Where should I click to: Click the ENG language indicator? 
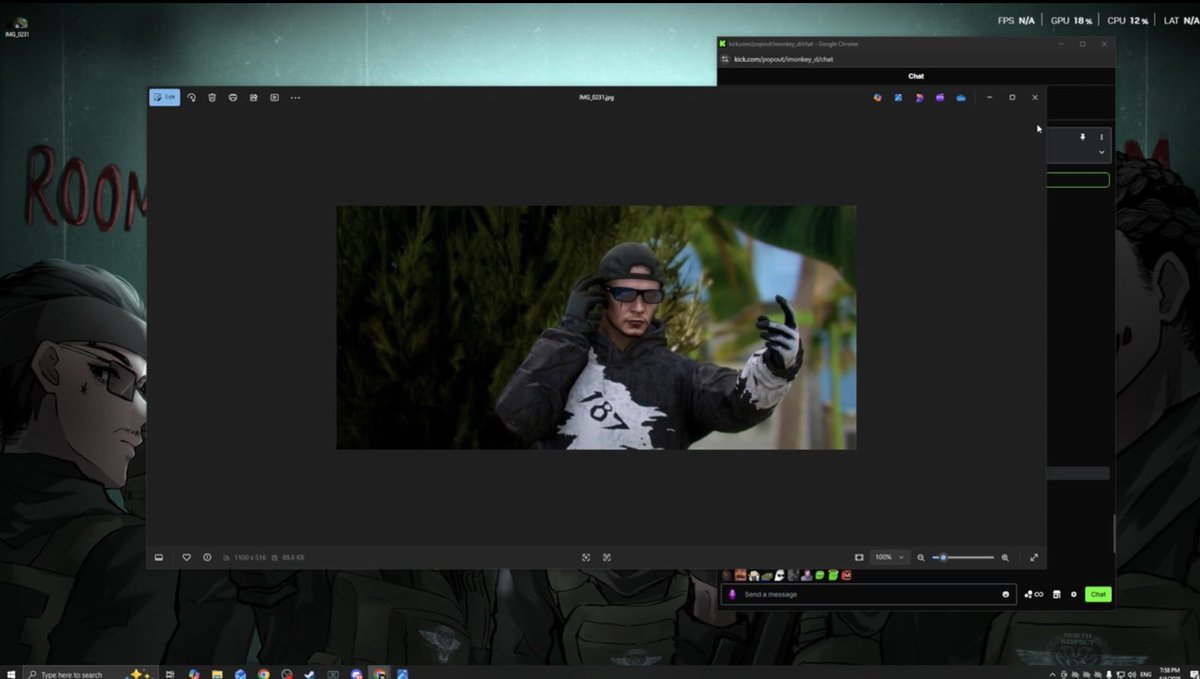click(x=1145, y=674)
